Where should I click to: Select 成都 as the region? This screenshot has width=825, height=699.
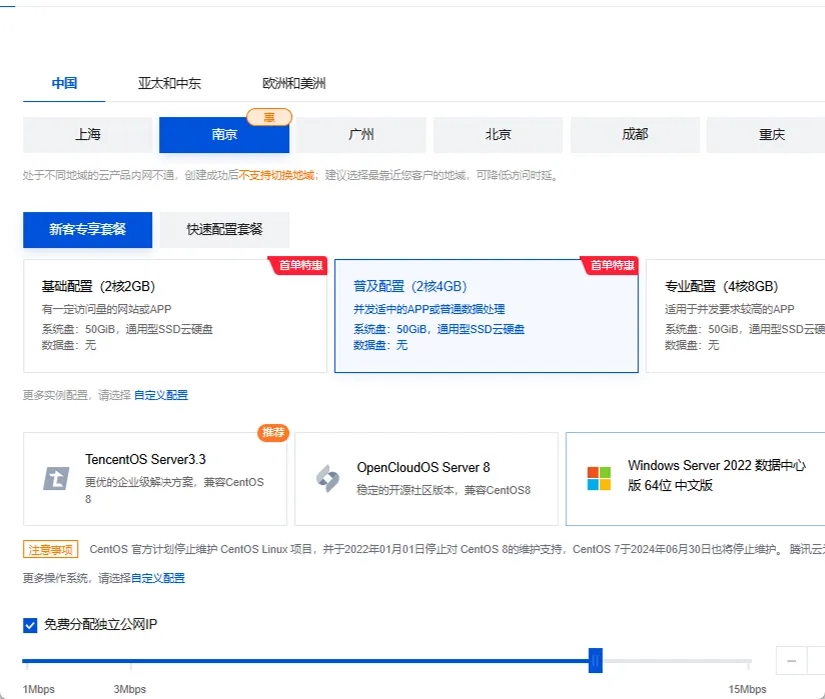click(634, 134)
